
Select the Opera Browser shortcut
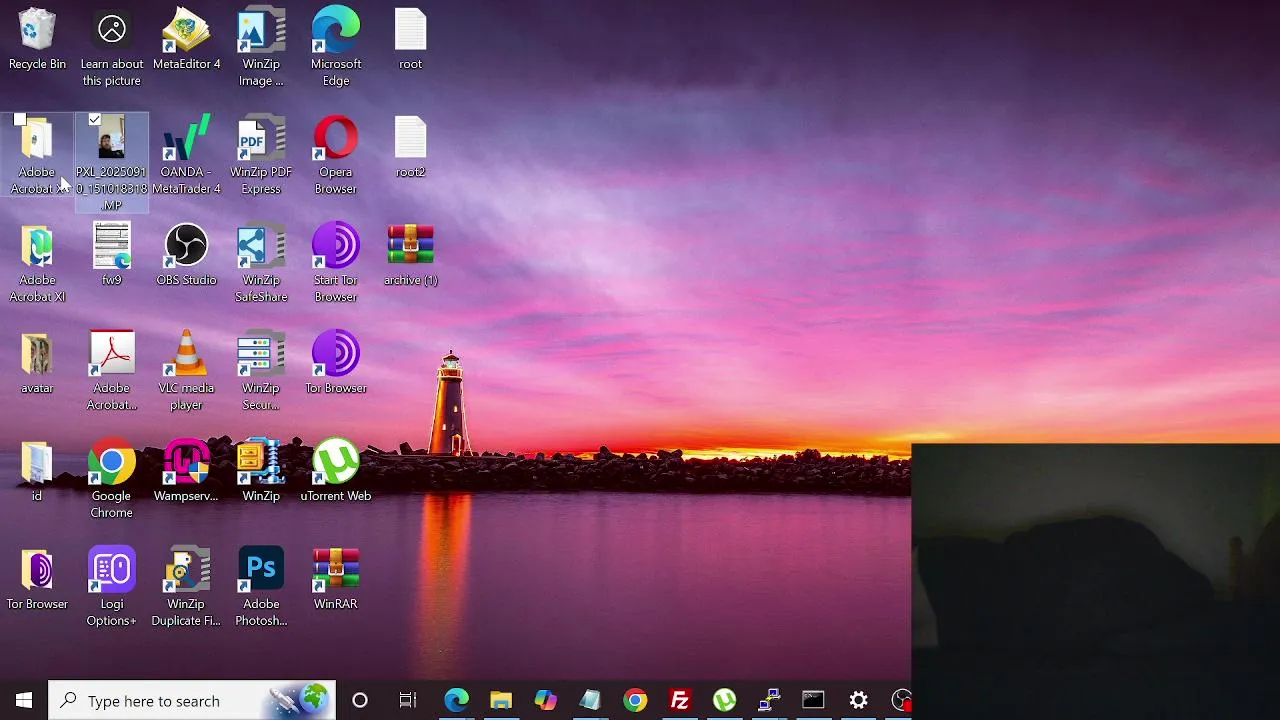[x=336, y=156]
